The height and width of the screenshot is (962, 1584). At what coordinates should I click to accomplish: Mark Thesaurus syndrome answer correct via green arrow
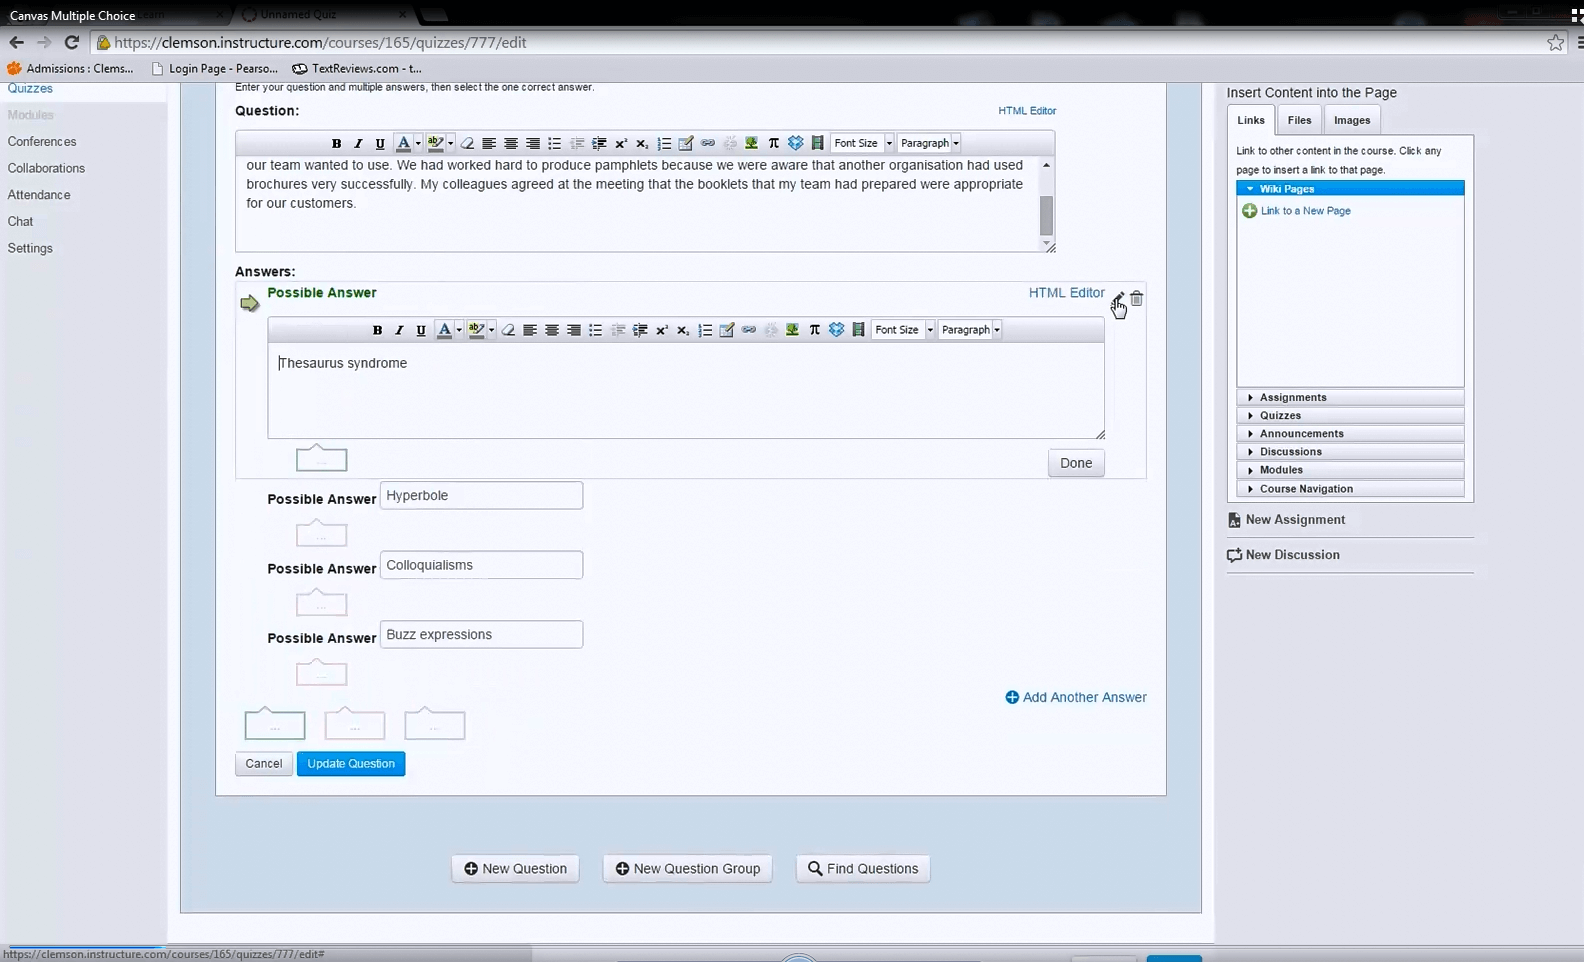click(250, 303)
